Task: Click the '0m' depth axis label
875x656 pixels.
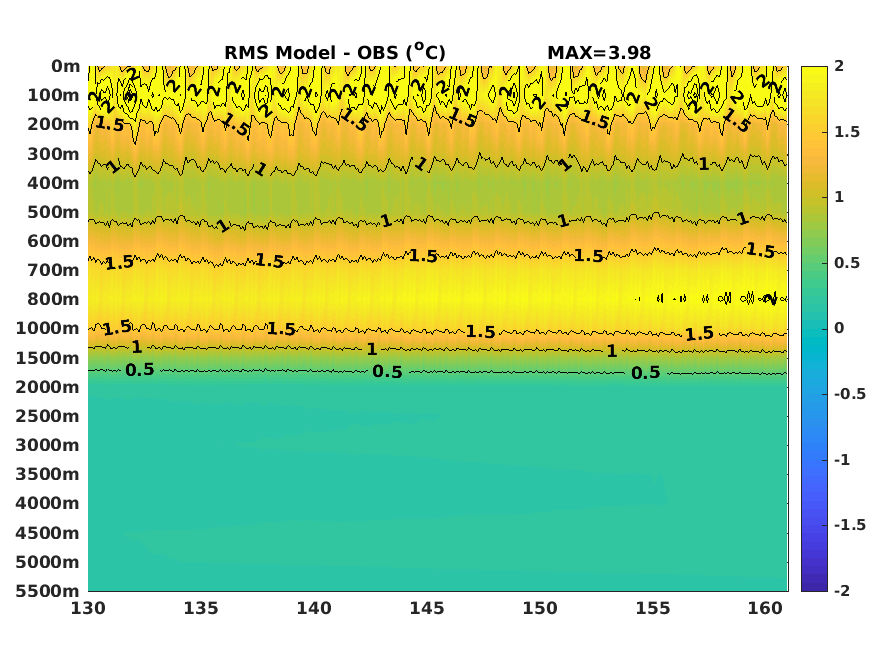Action: coord(65,66)
